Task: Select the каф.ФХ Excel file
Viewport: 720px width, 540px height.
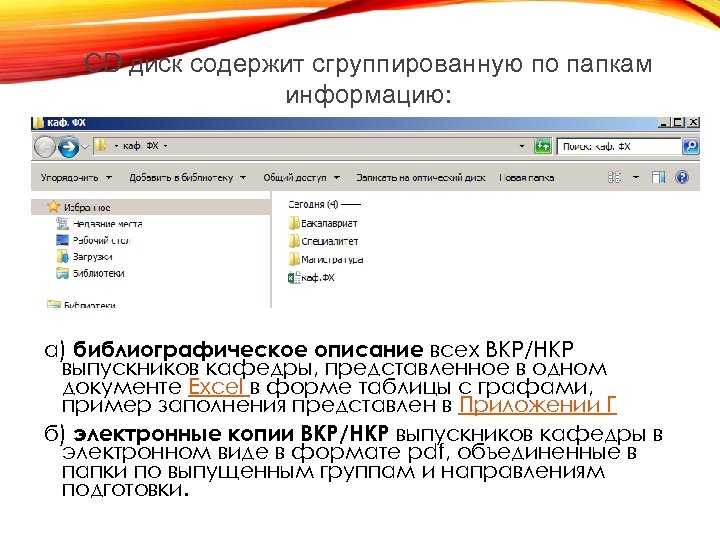Action: tap(311, 277)
